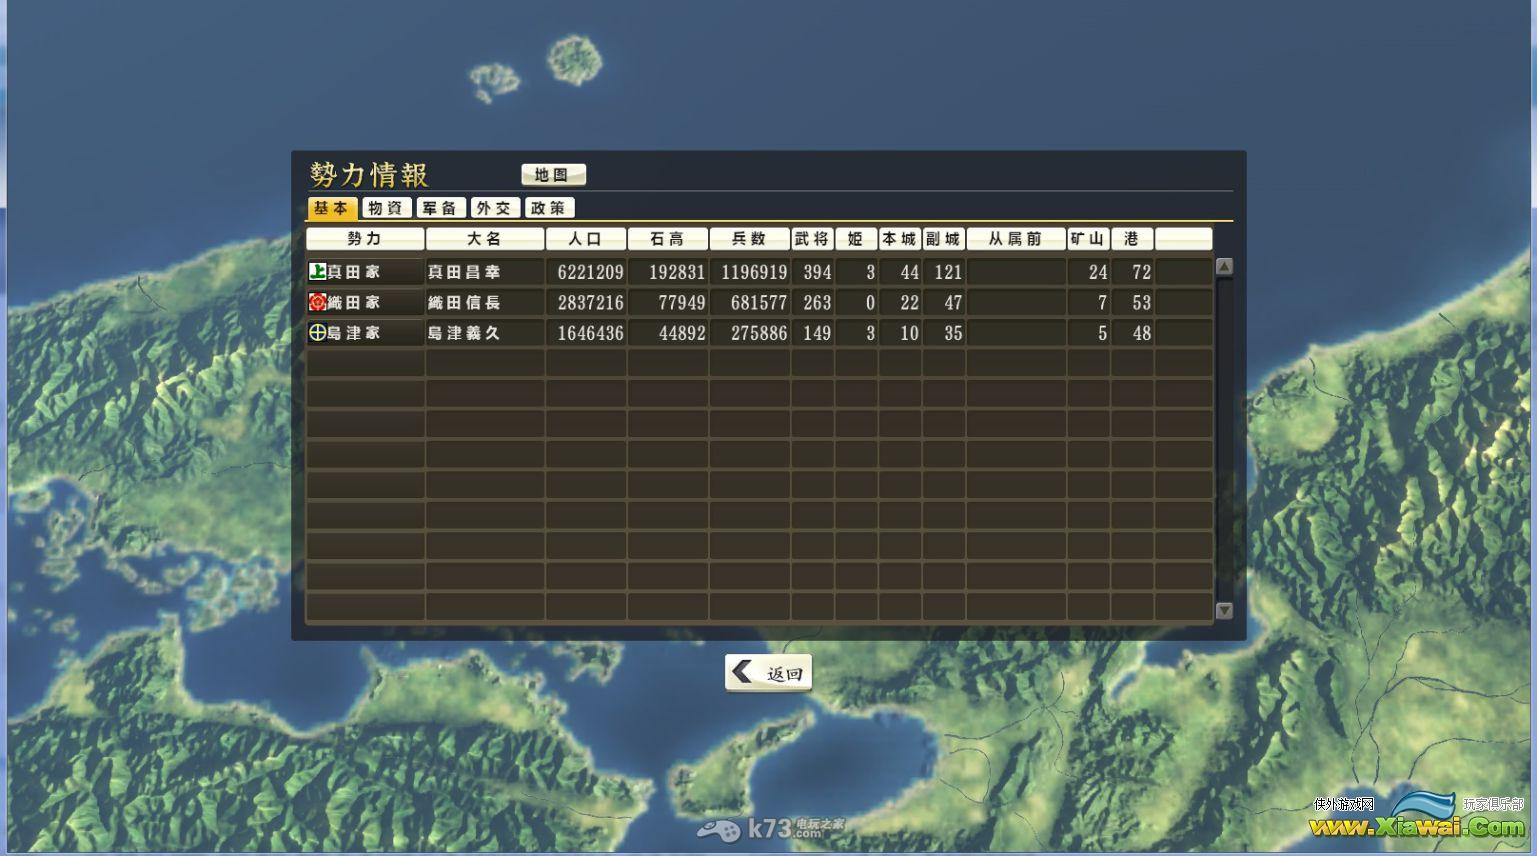Viewport: 1537px width, 856px height.
Task: Click daimyo name 織田信長
Action: [464, 303]
